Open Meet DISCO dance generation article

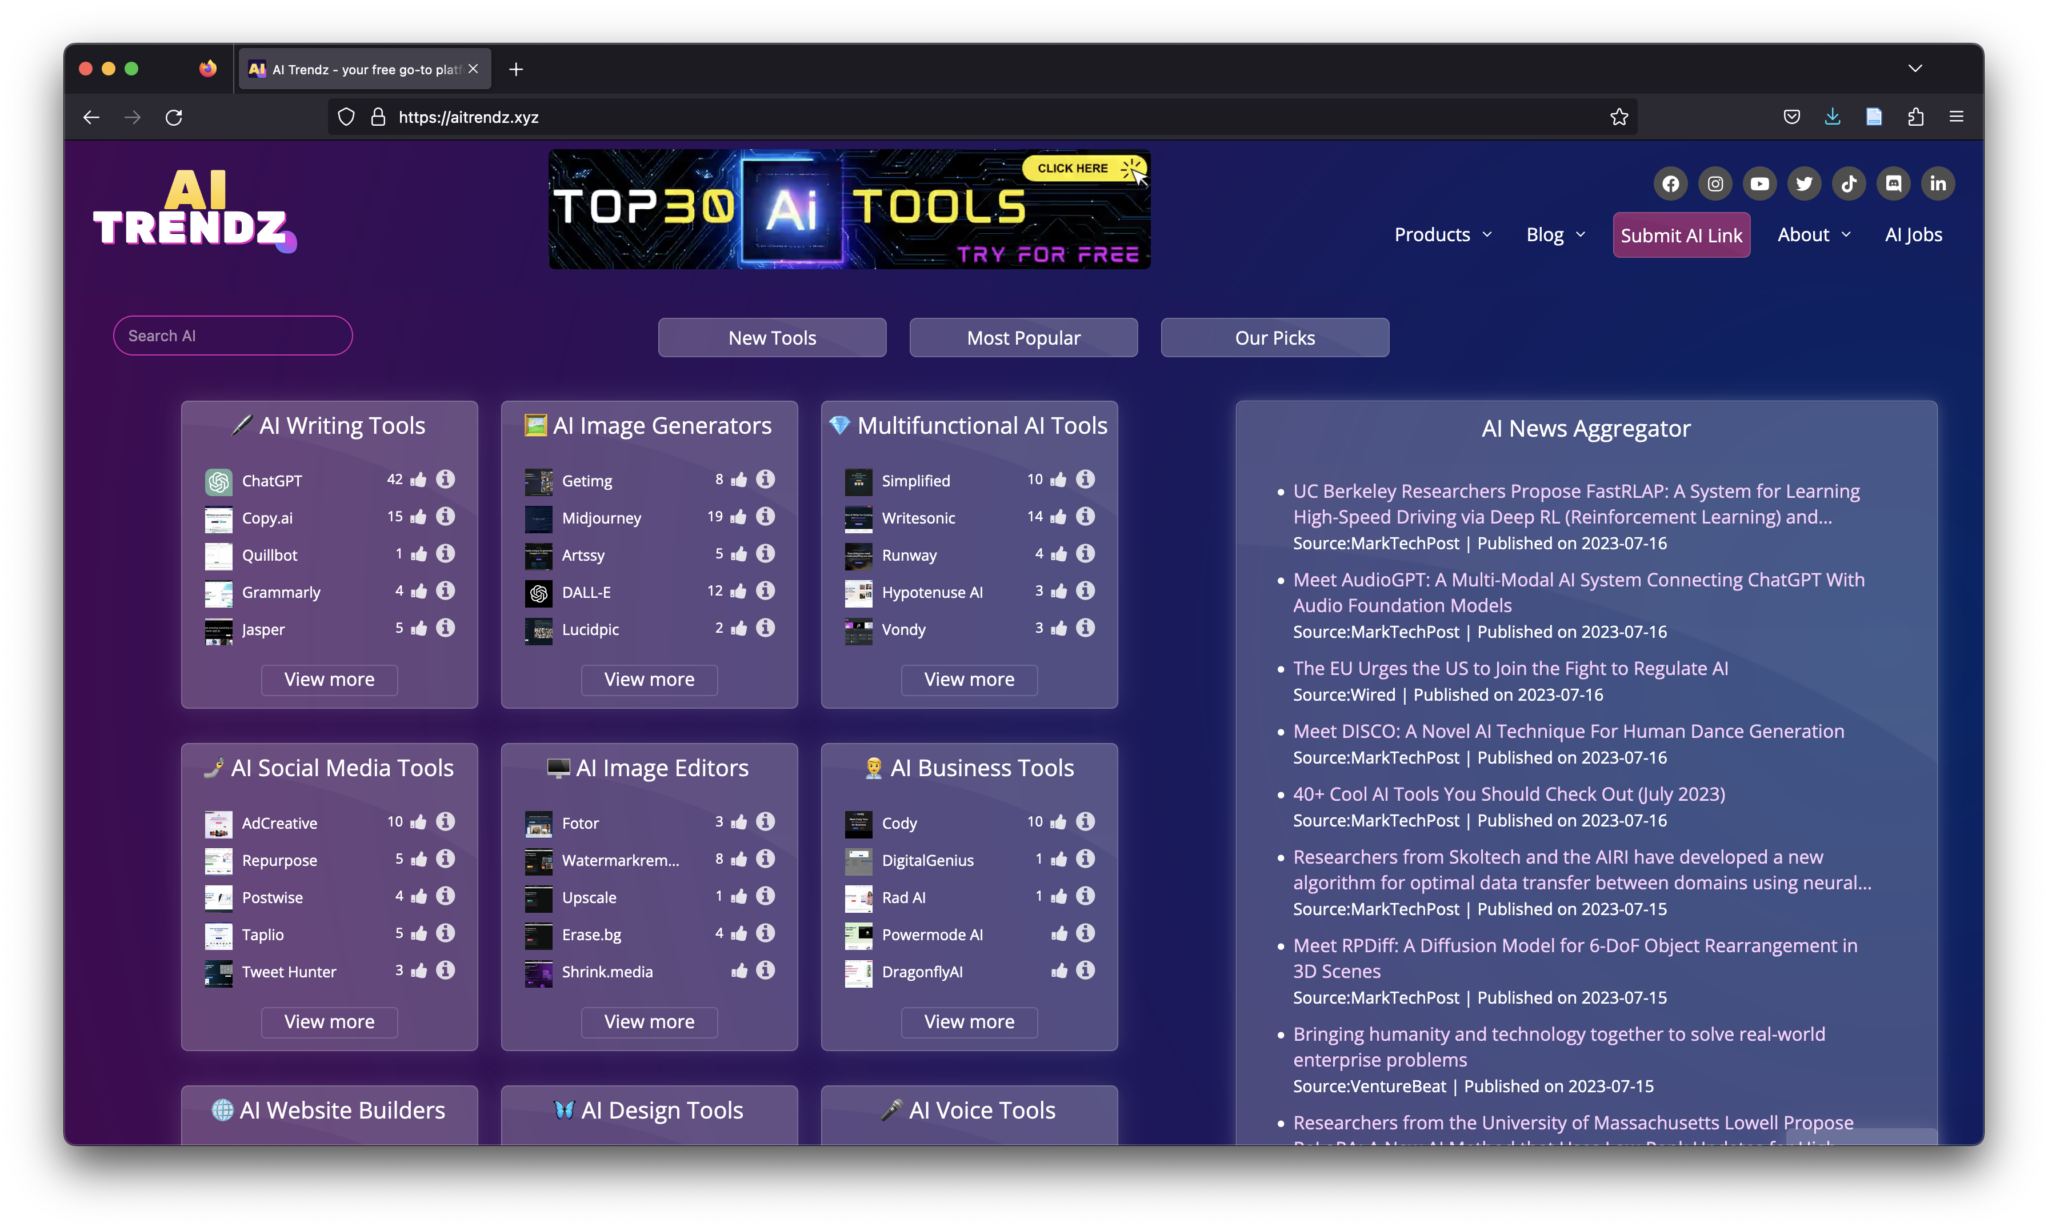coord(1568,732)
